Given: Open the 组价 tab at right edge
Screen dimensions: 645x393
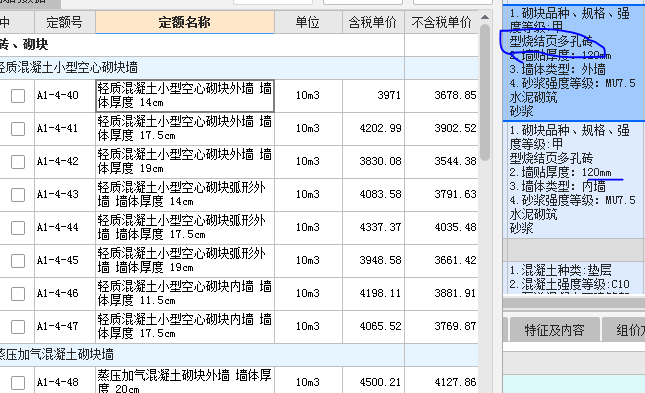Looking at the screenshot, I should pos(623,330).
